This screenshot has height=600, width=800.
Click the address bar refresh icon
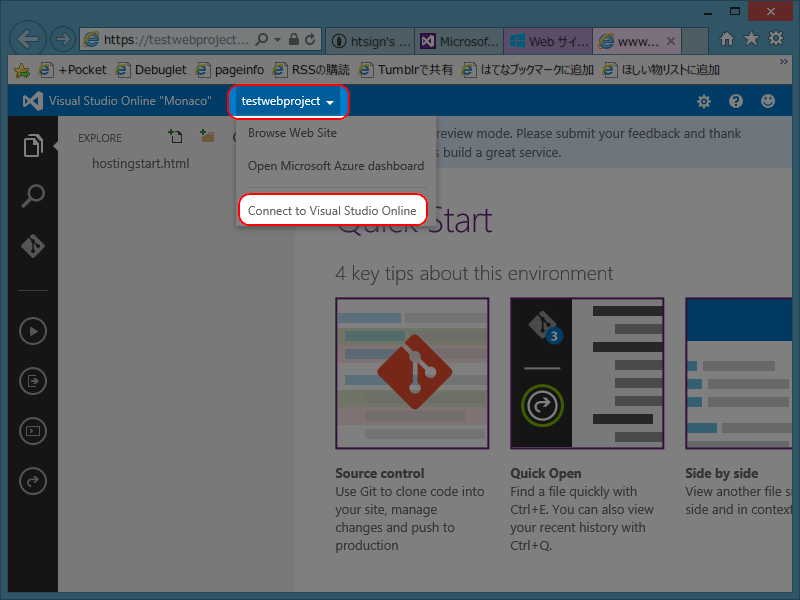pyautogui.click(x=310, y=39)
